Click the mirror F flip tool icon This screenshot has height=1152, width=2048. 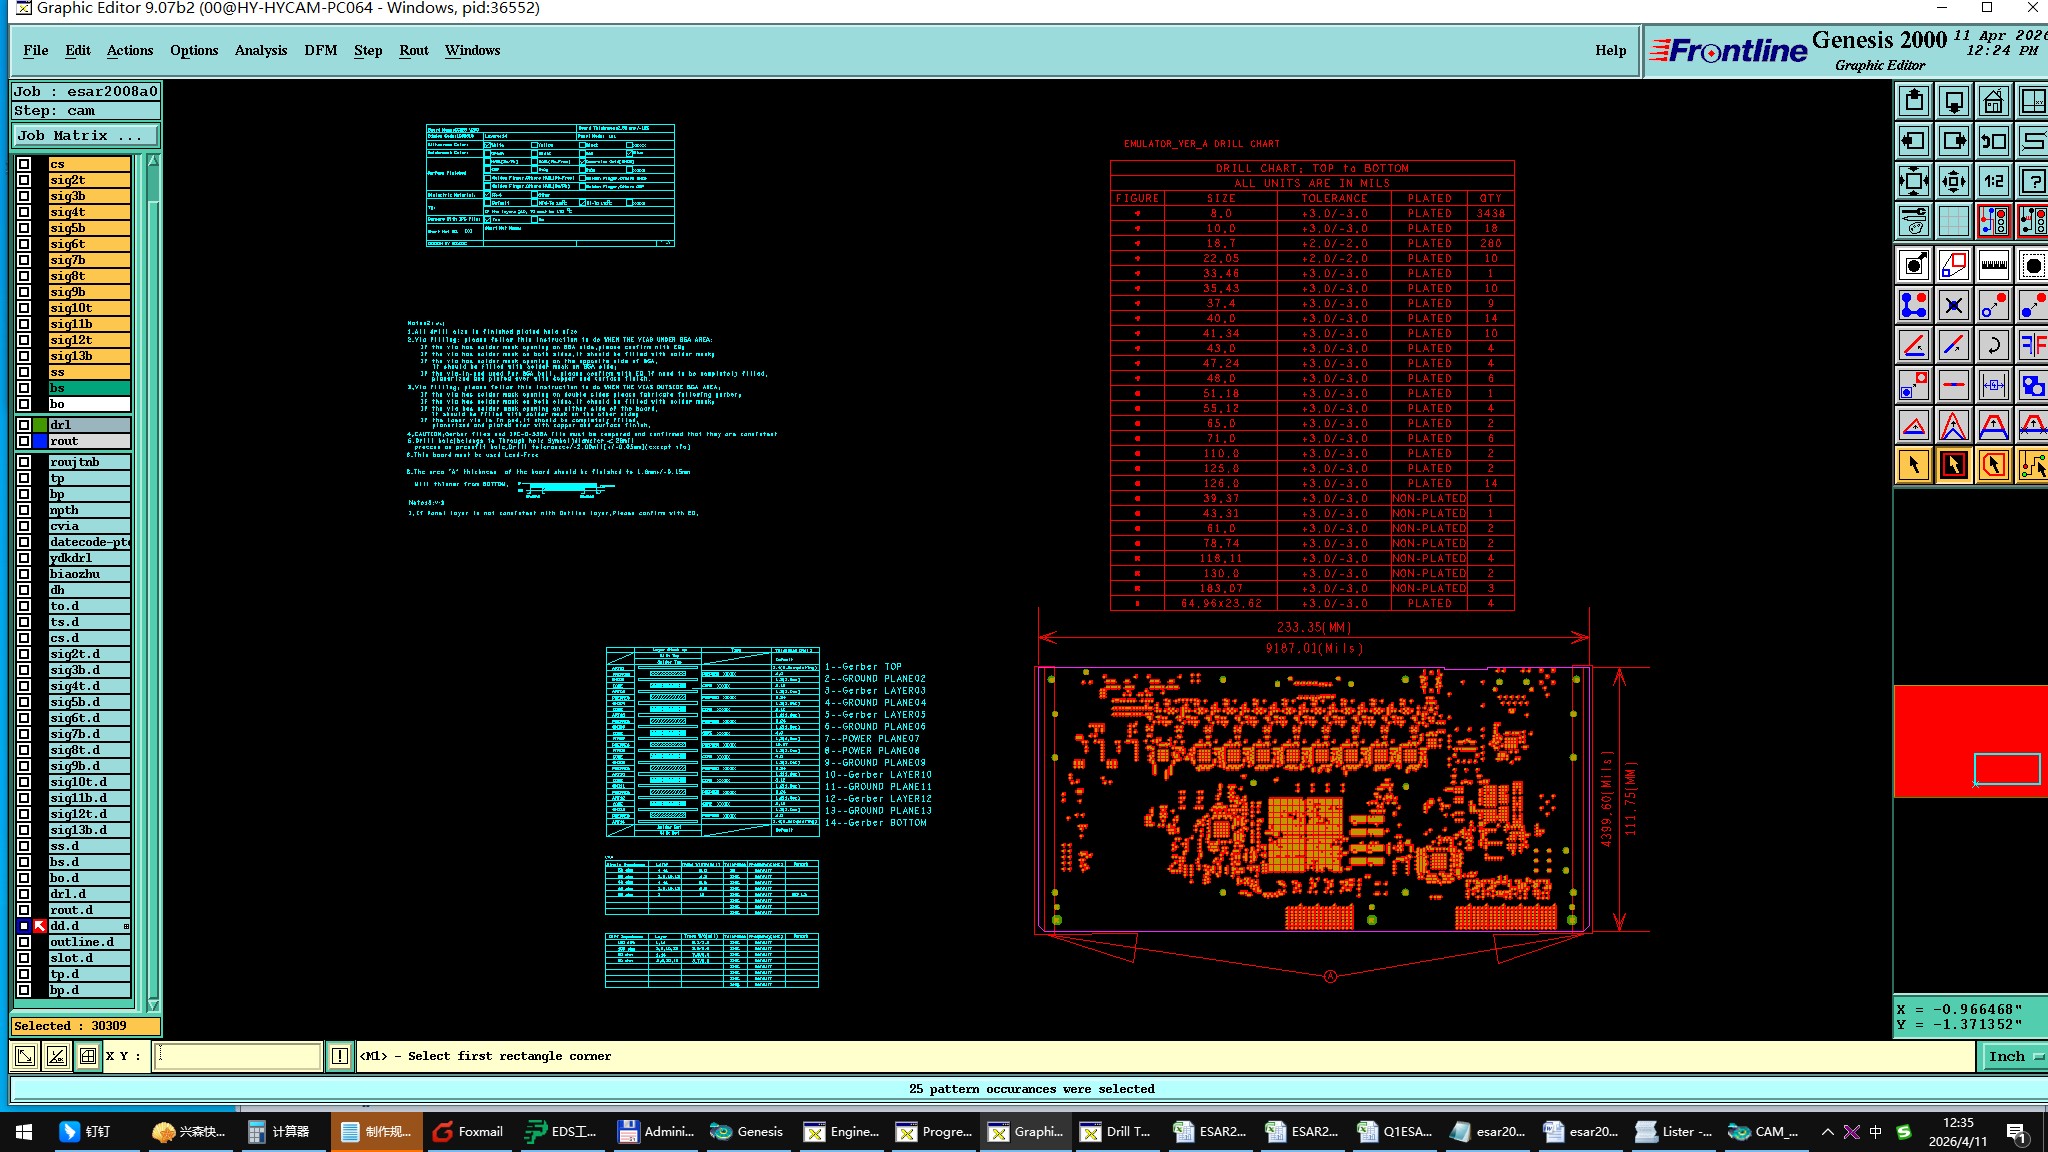pyautogui.click(x=2032, y=345)
